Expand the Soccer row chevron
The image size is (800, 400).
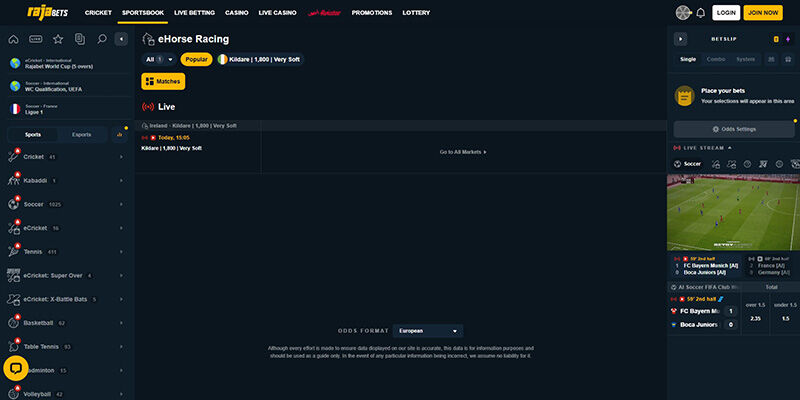click(121, 205)
